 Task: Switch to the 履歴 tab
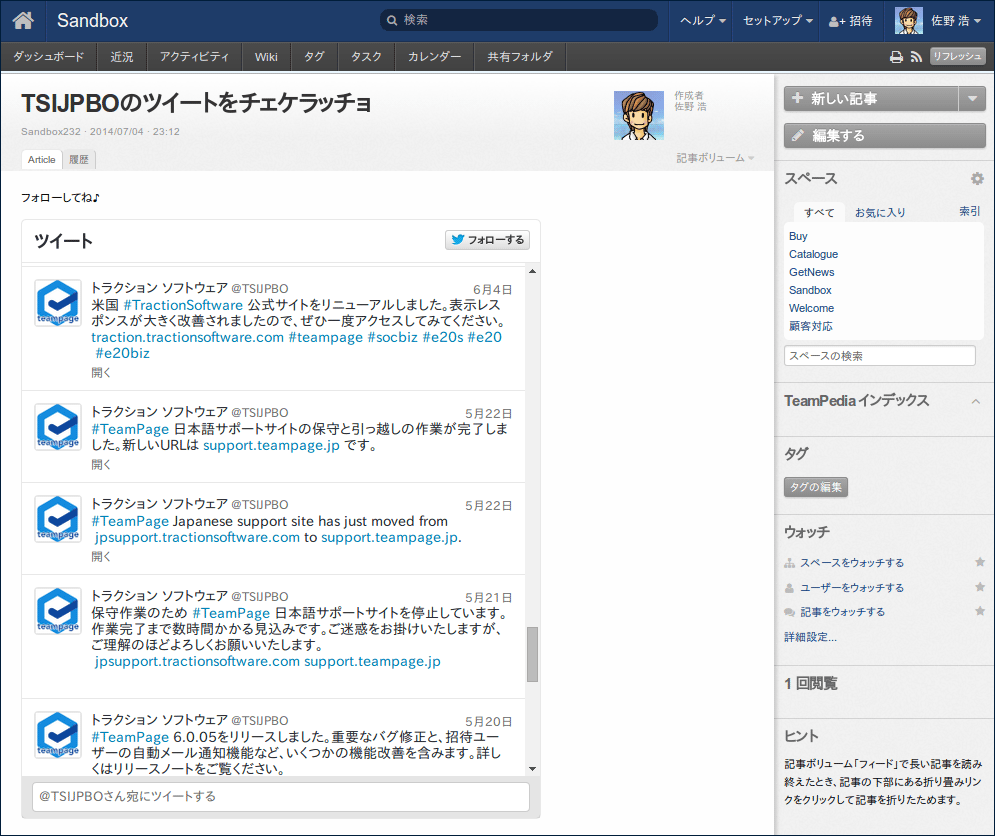click(x=79, y=159)
